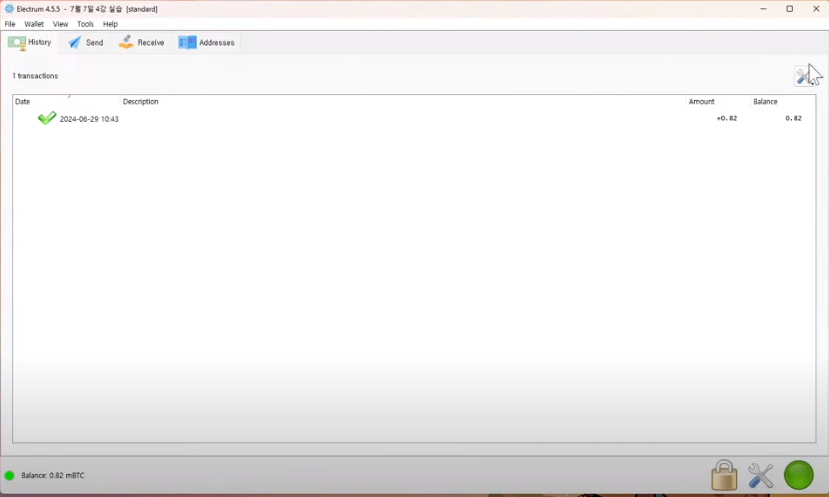Click the Balance 0.82 mBTC status text
This screenshot has height=497, width=829.
(x=53, y=476)
